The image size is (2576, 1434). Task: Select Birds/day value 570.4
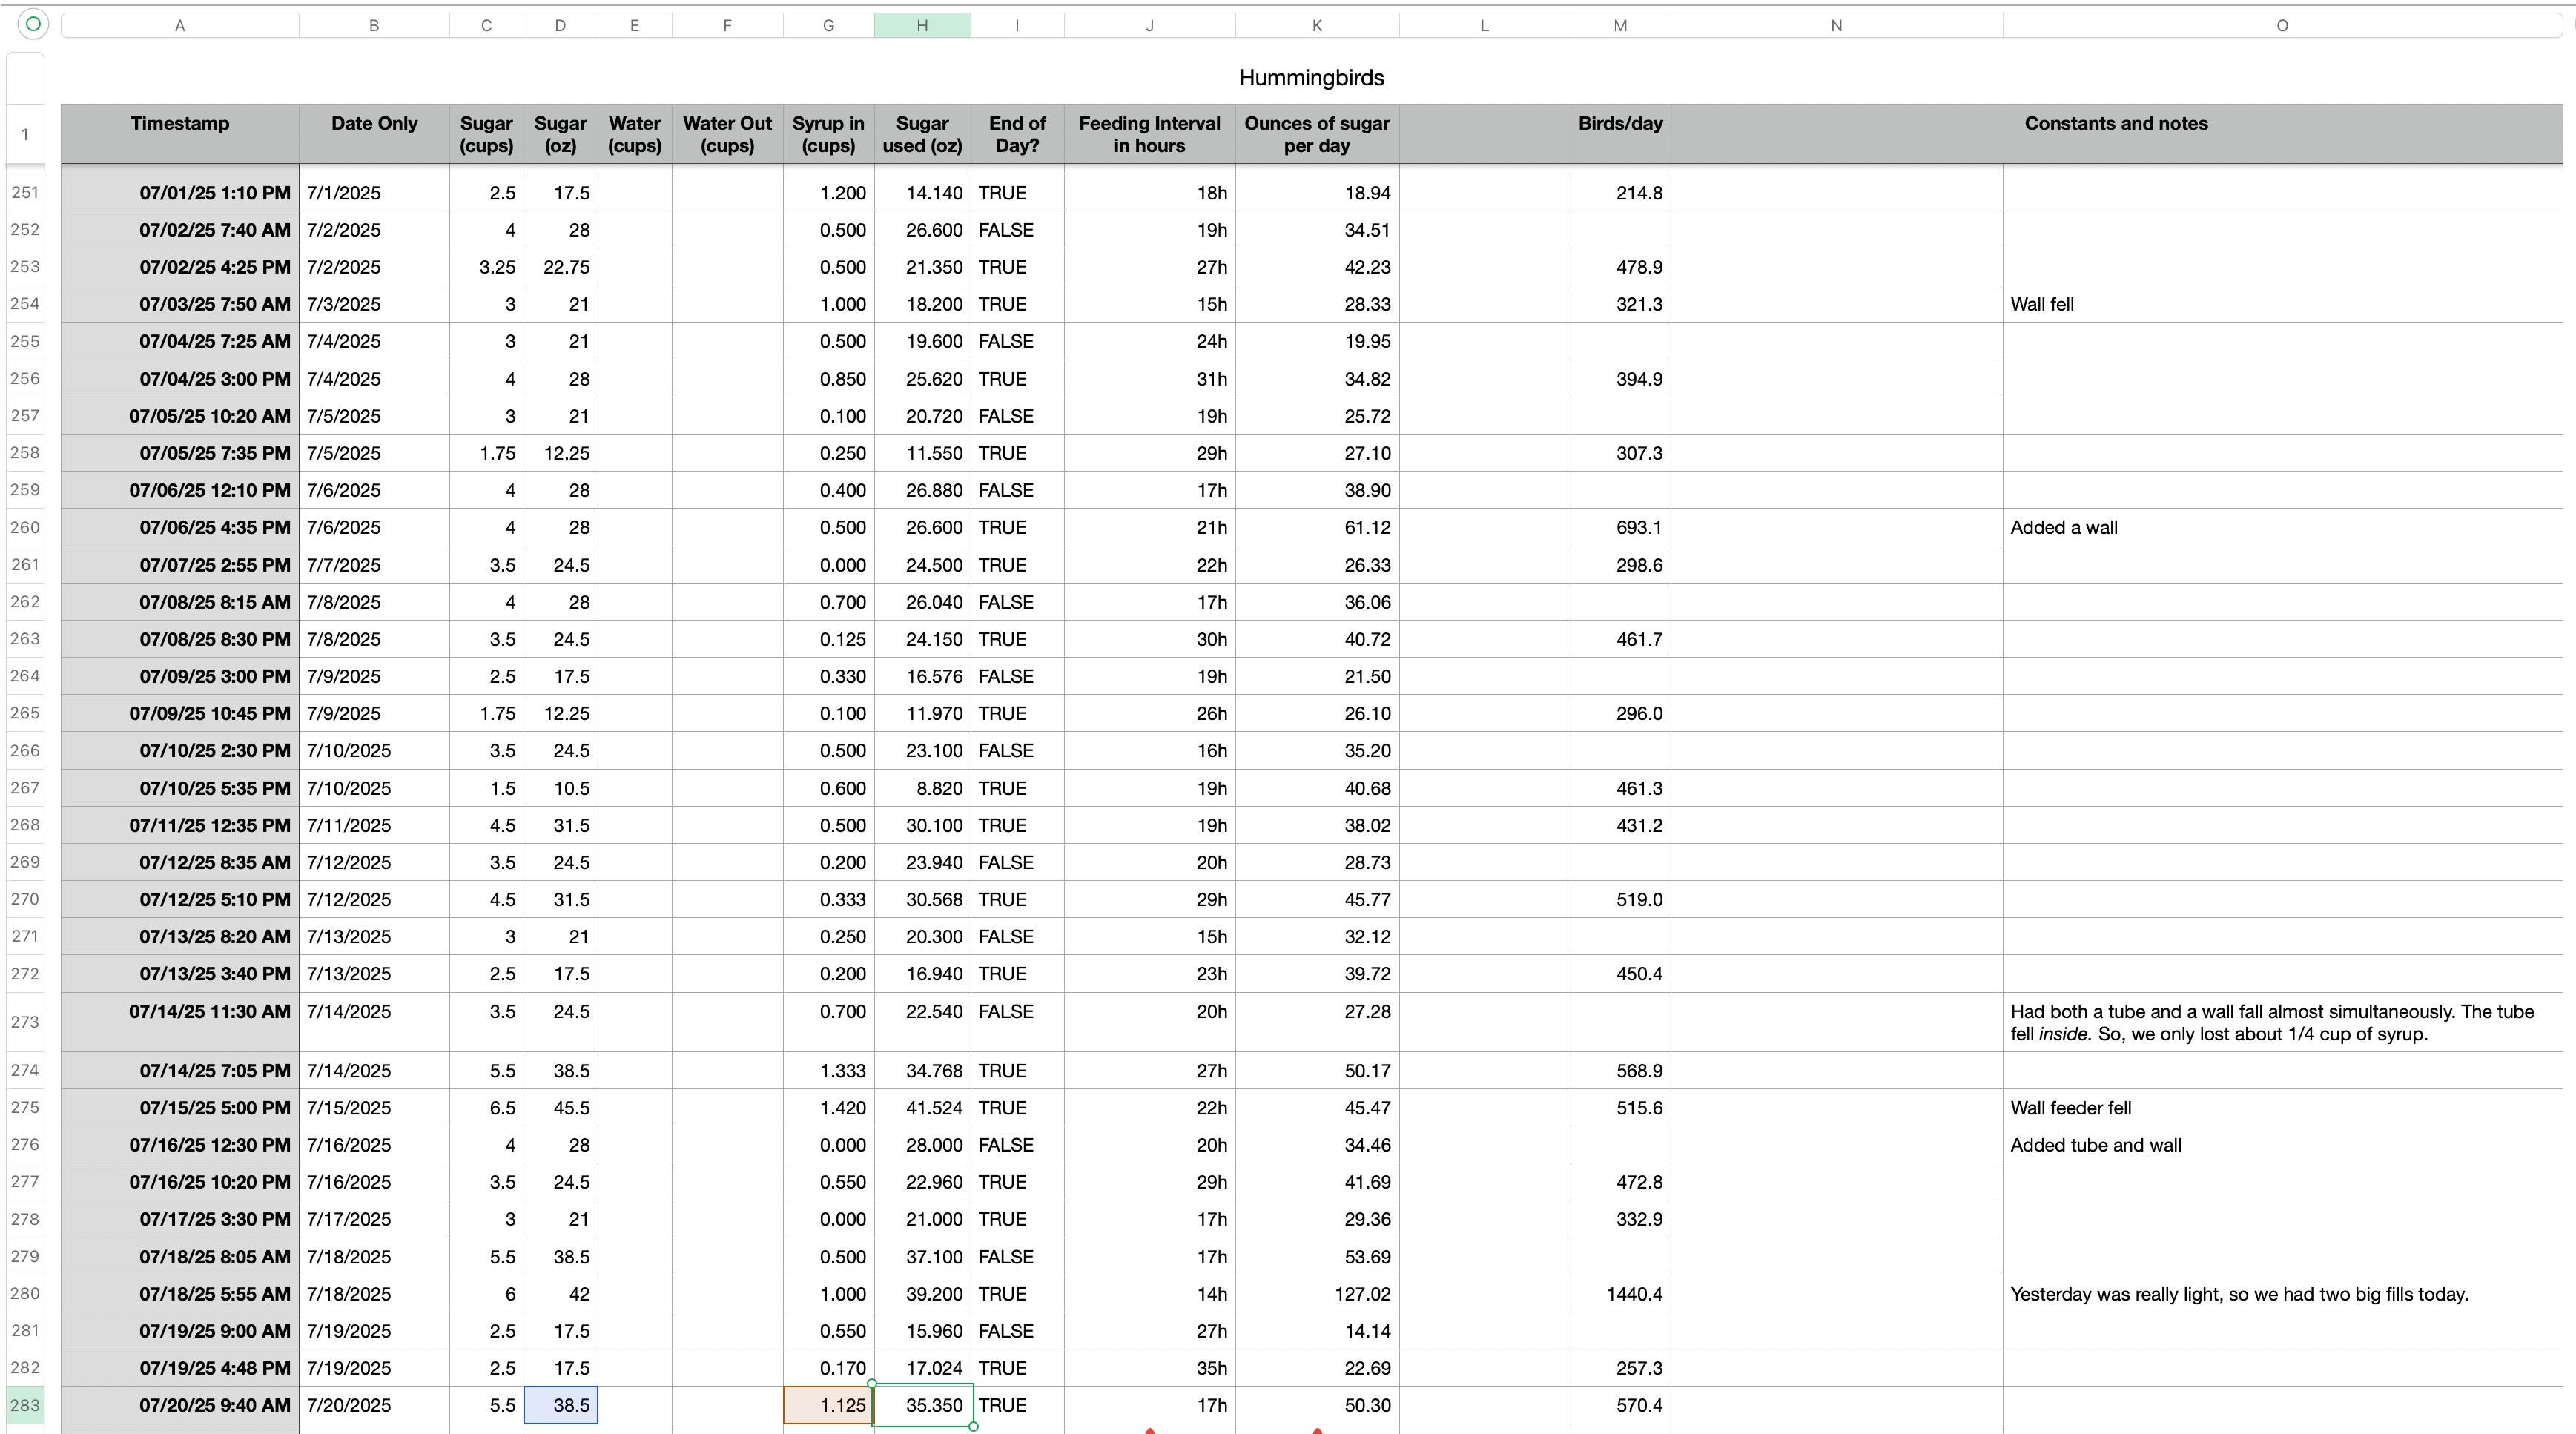1620,1405
